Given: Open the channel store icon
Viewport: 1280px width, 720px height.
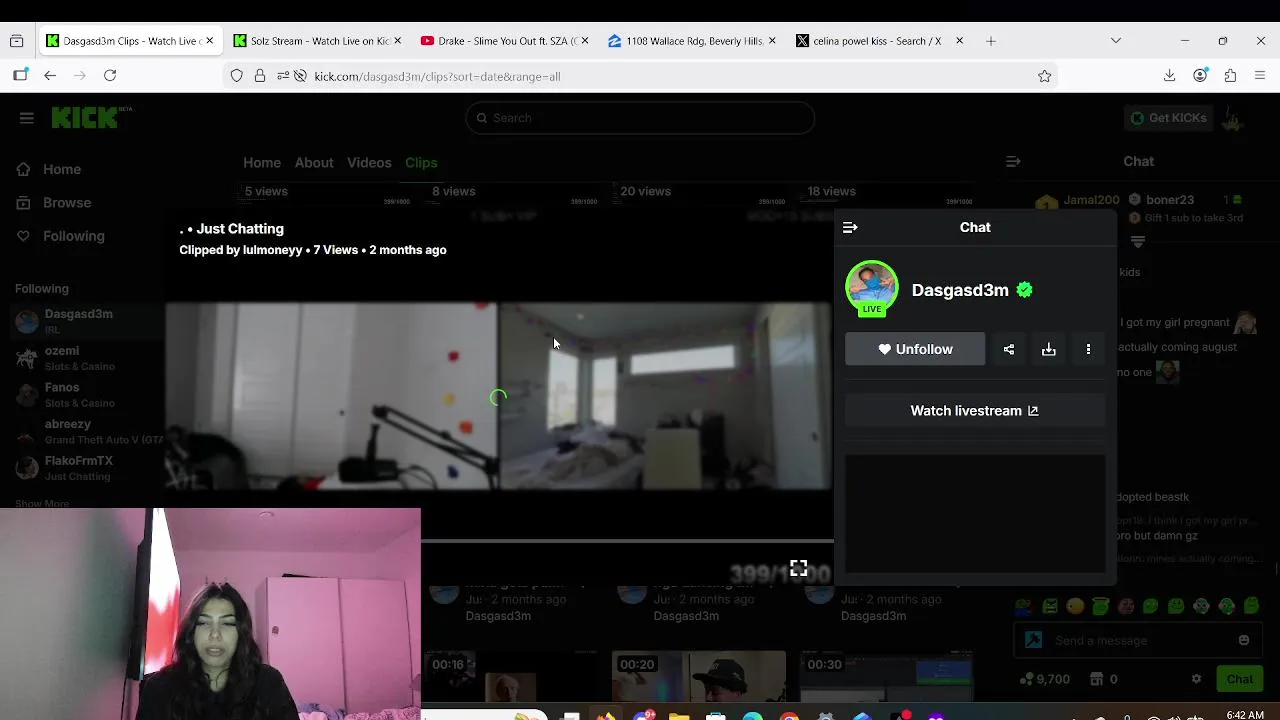Looking at the screenshot, I should 1096,679.
